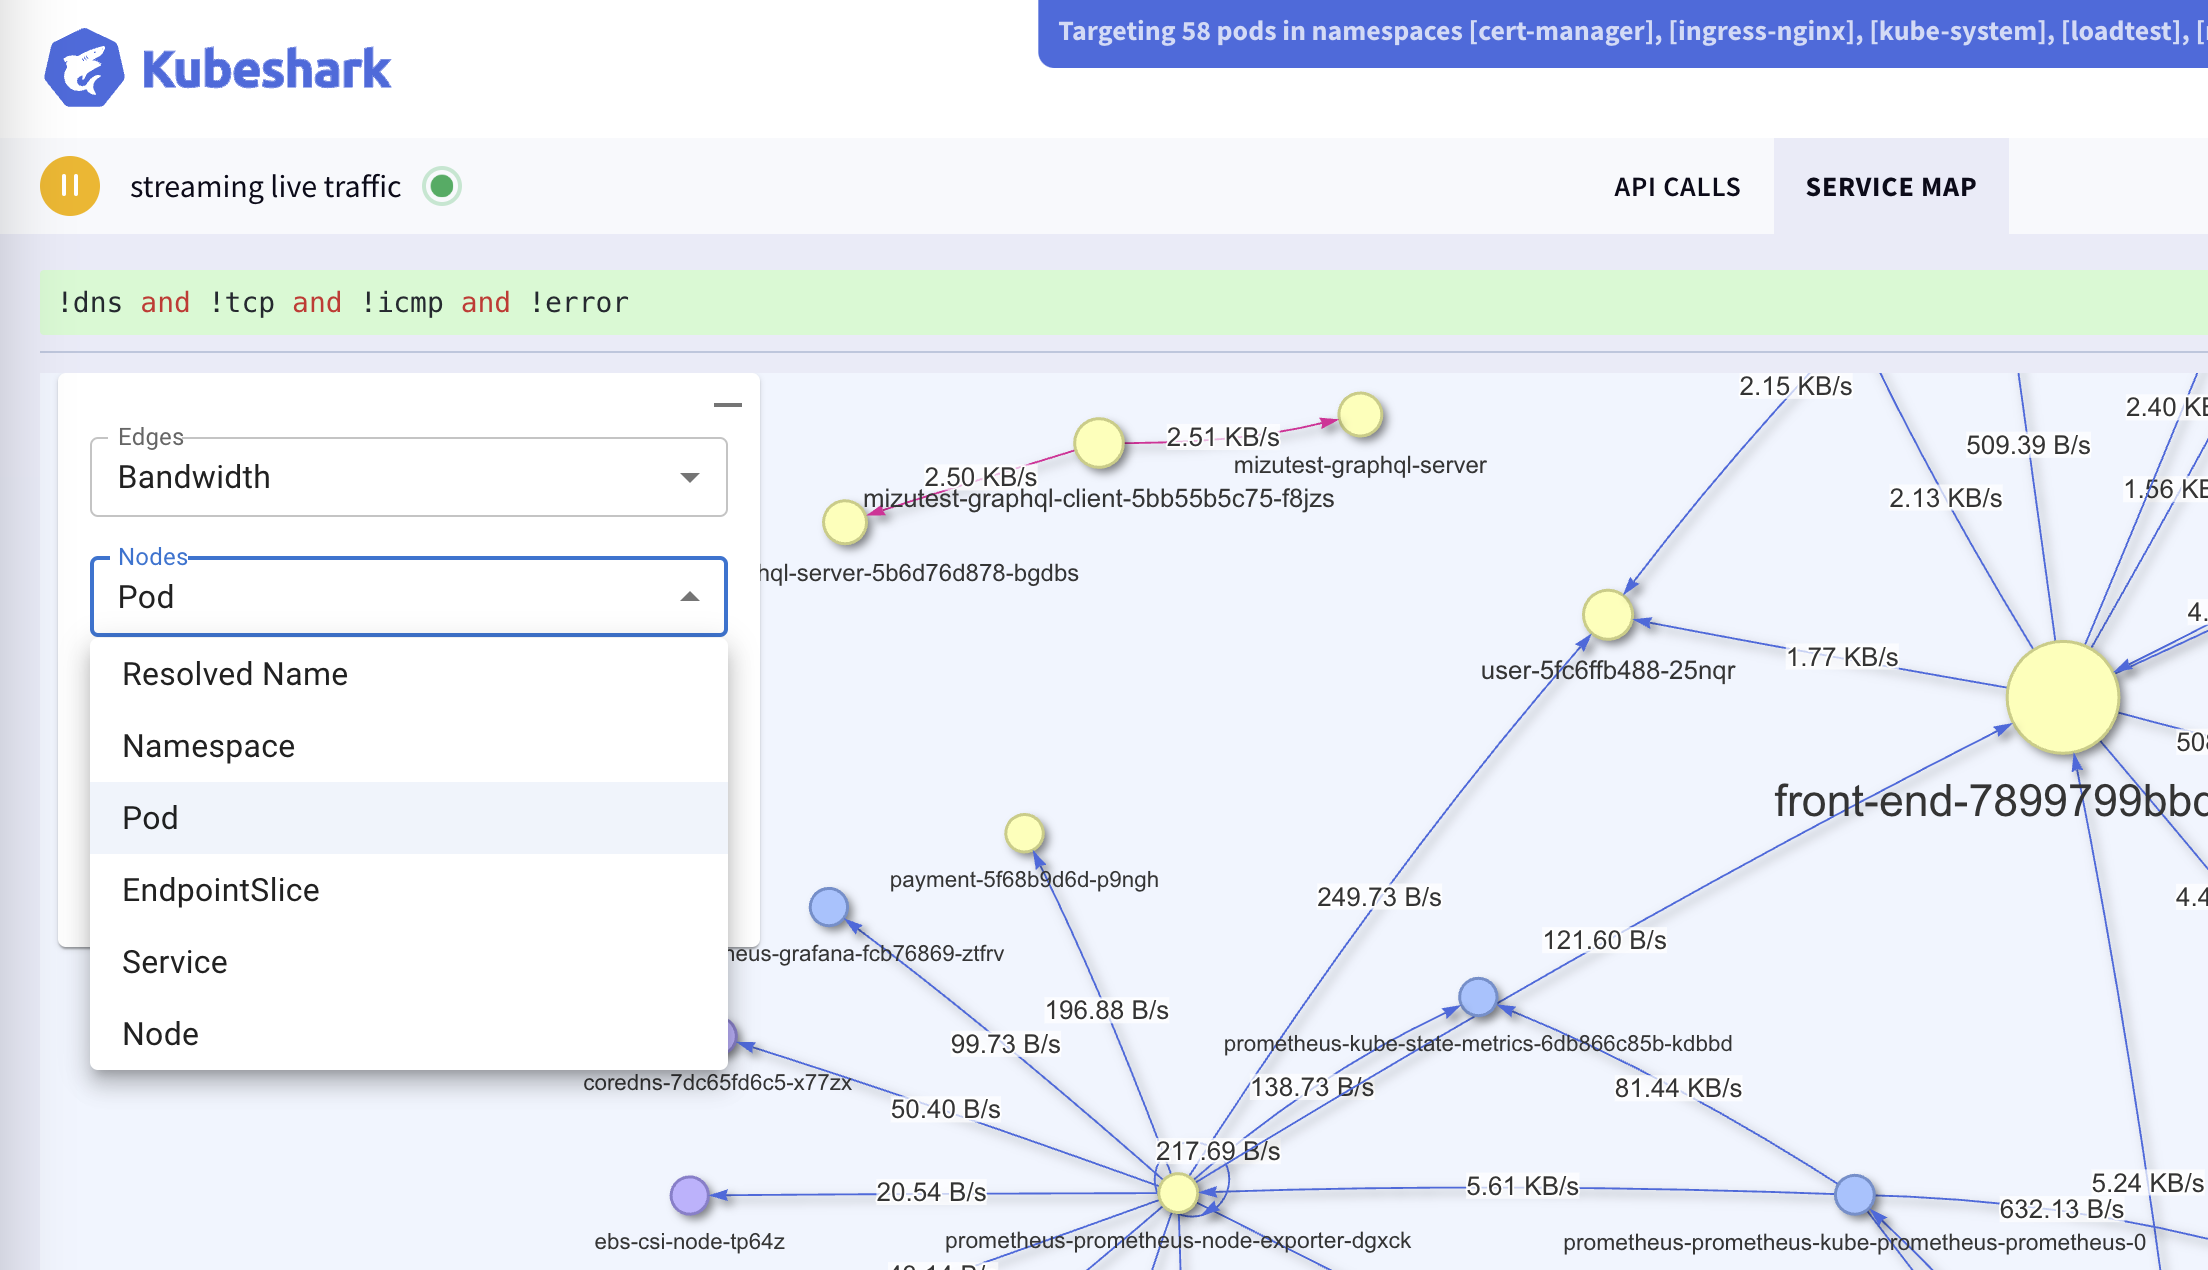Click the 81.44 KB/s edge label

pos(1678,1088)
